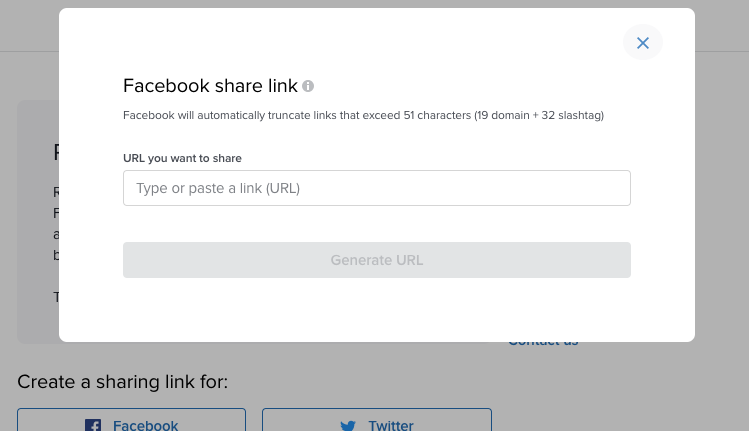
Task: Close the Facebook share link dialog
Action: click(x=642, y=43)
